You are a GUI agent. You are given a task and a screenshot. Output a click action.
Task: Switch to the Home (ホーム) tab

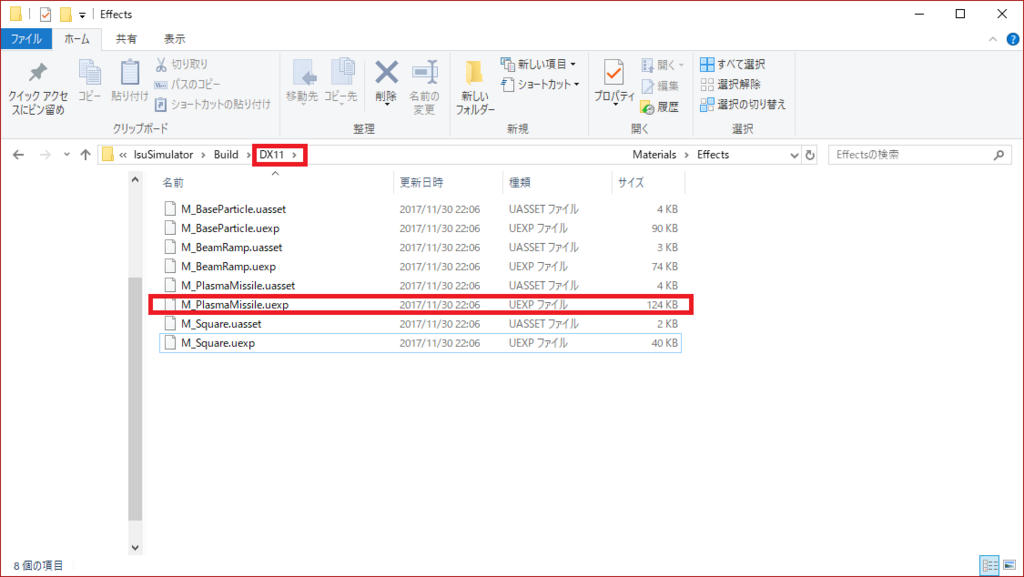(x=76, y=39)
